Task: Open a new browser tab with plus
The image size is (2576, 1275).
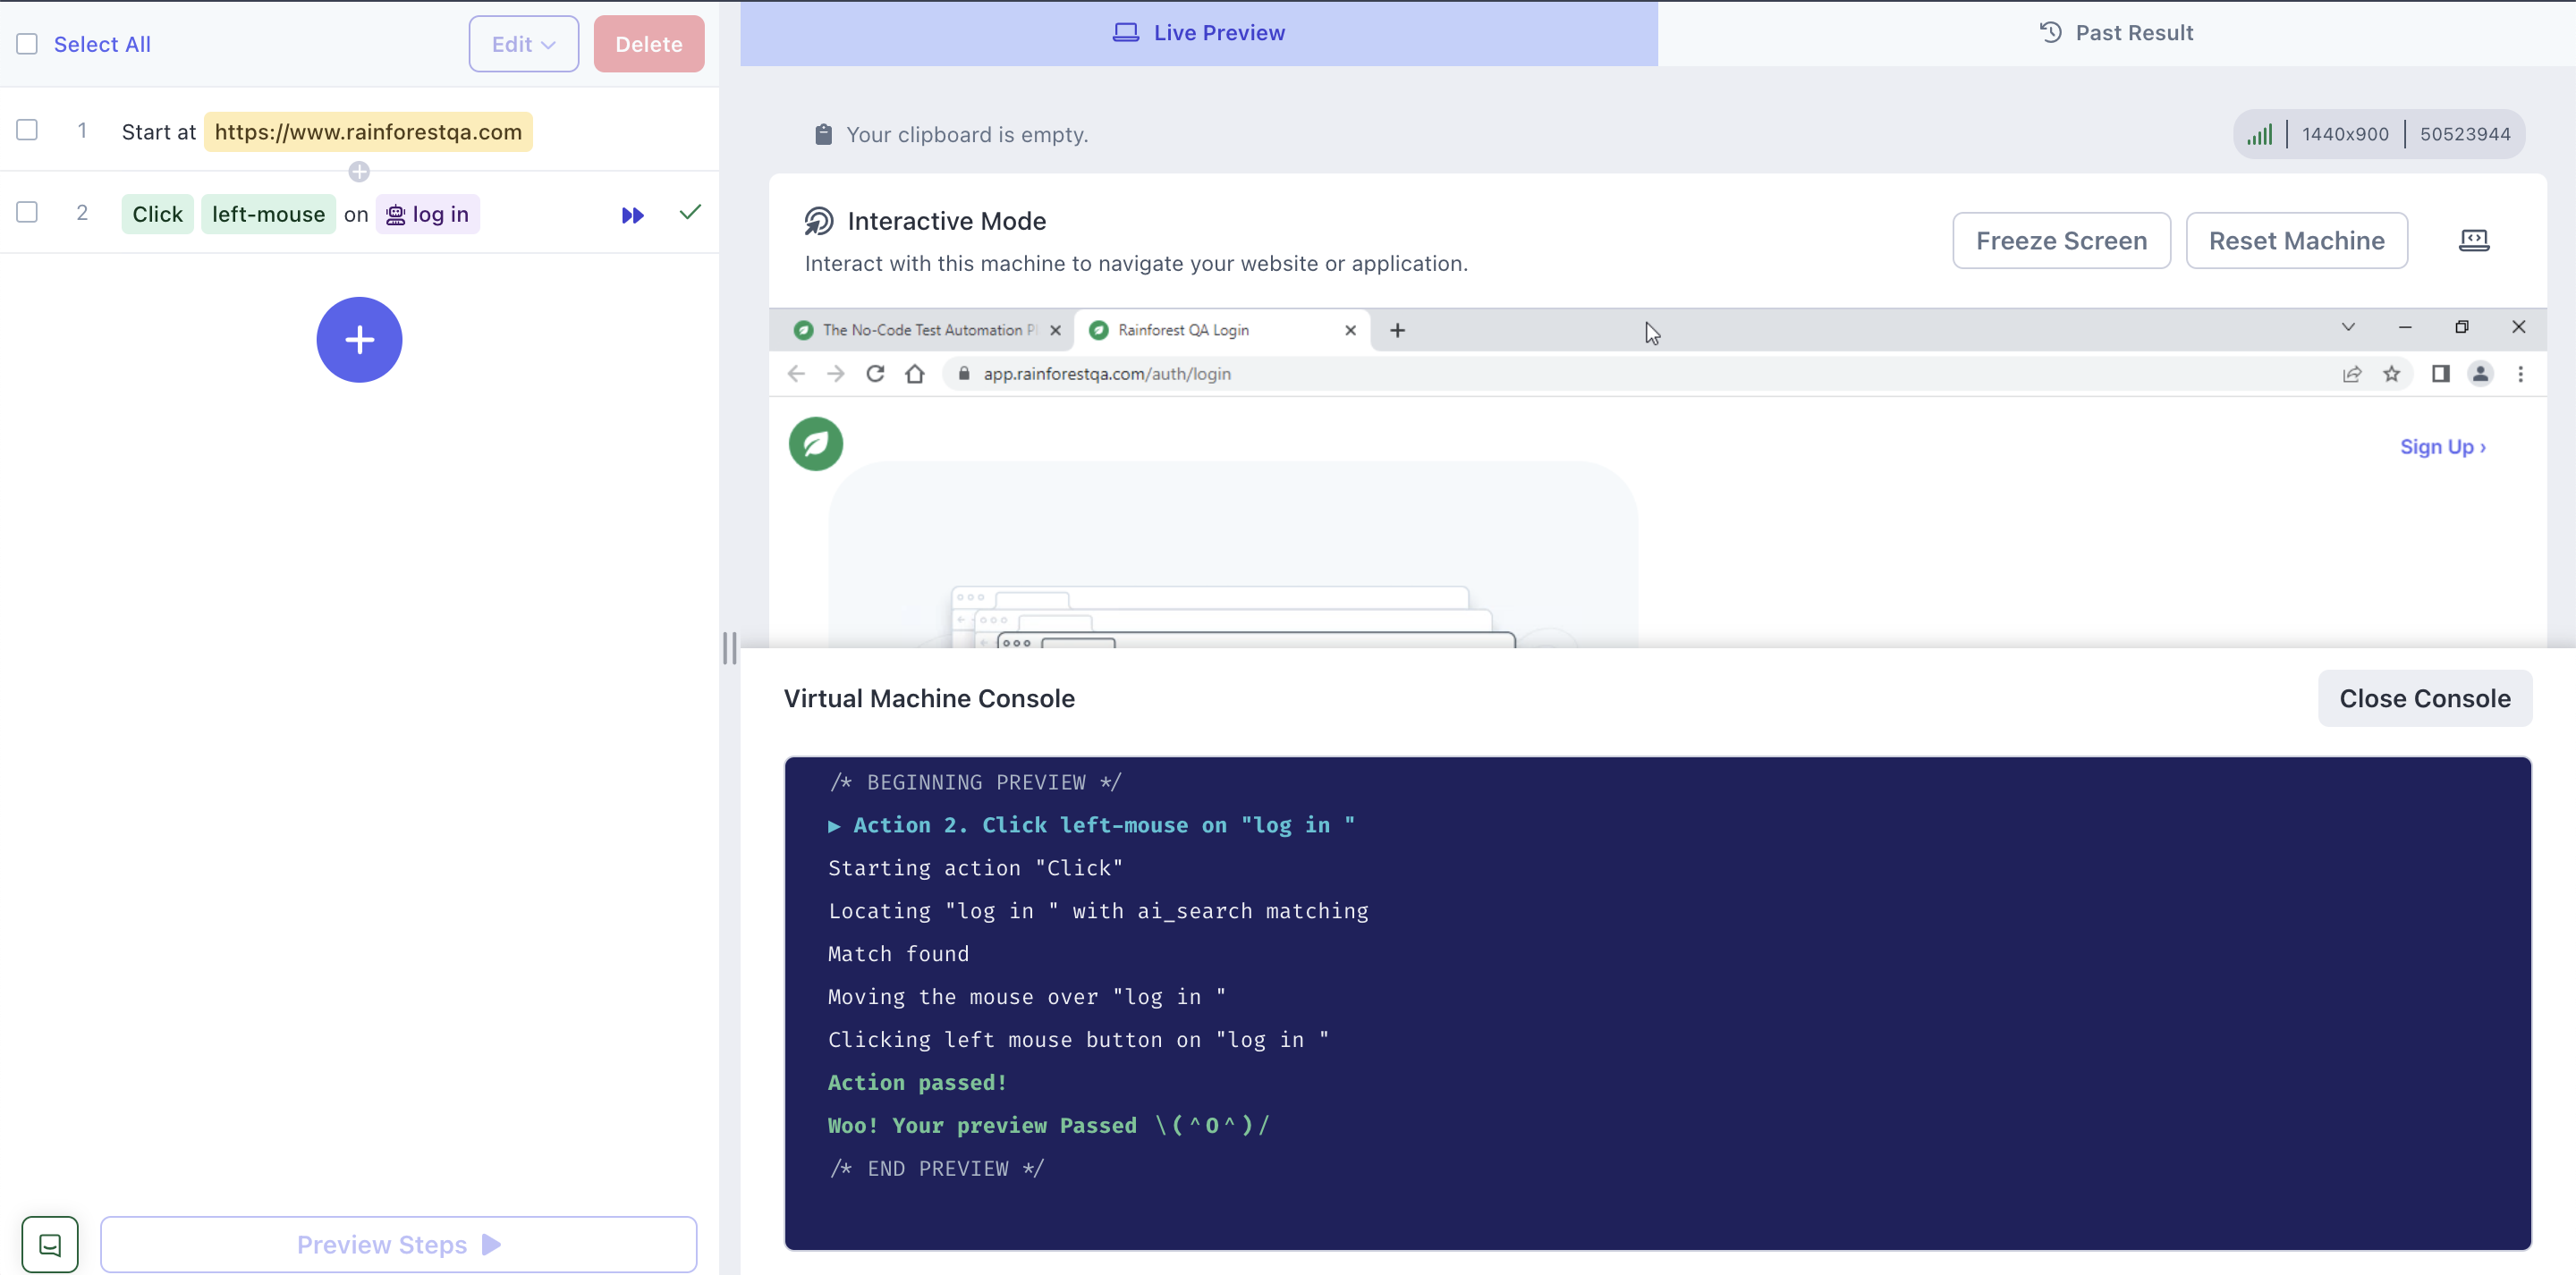Action: click(1397, 330)
